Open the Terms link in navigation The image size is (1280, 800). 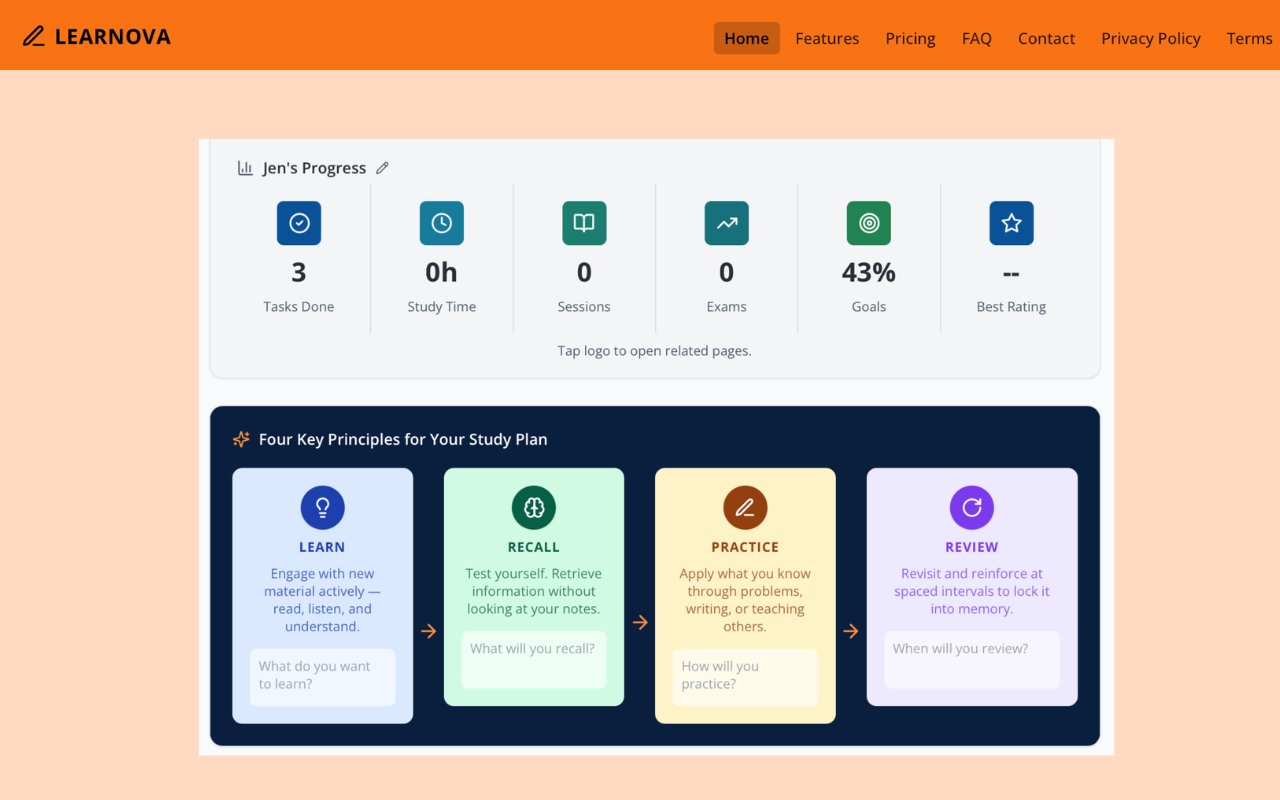click(1250, 38)
